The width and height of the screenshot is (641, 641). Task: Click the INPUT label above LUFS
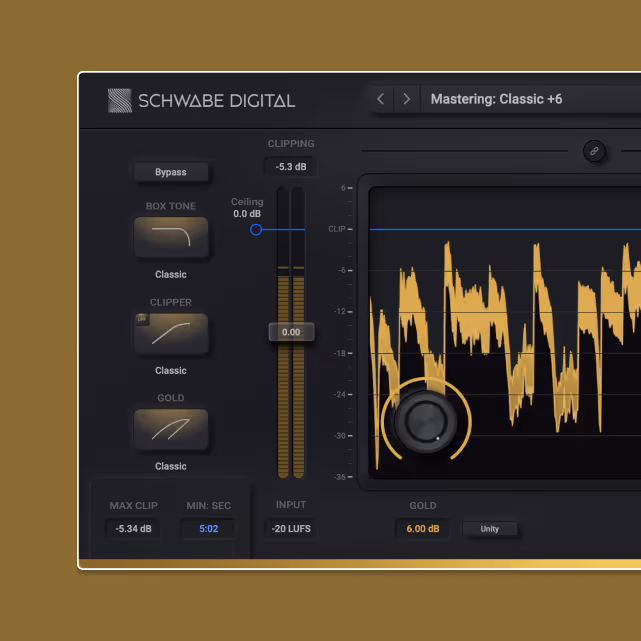point(291,505)
